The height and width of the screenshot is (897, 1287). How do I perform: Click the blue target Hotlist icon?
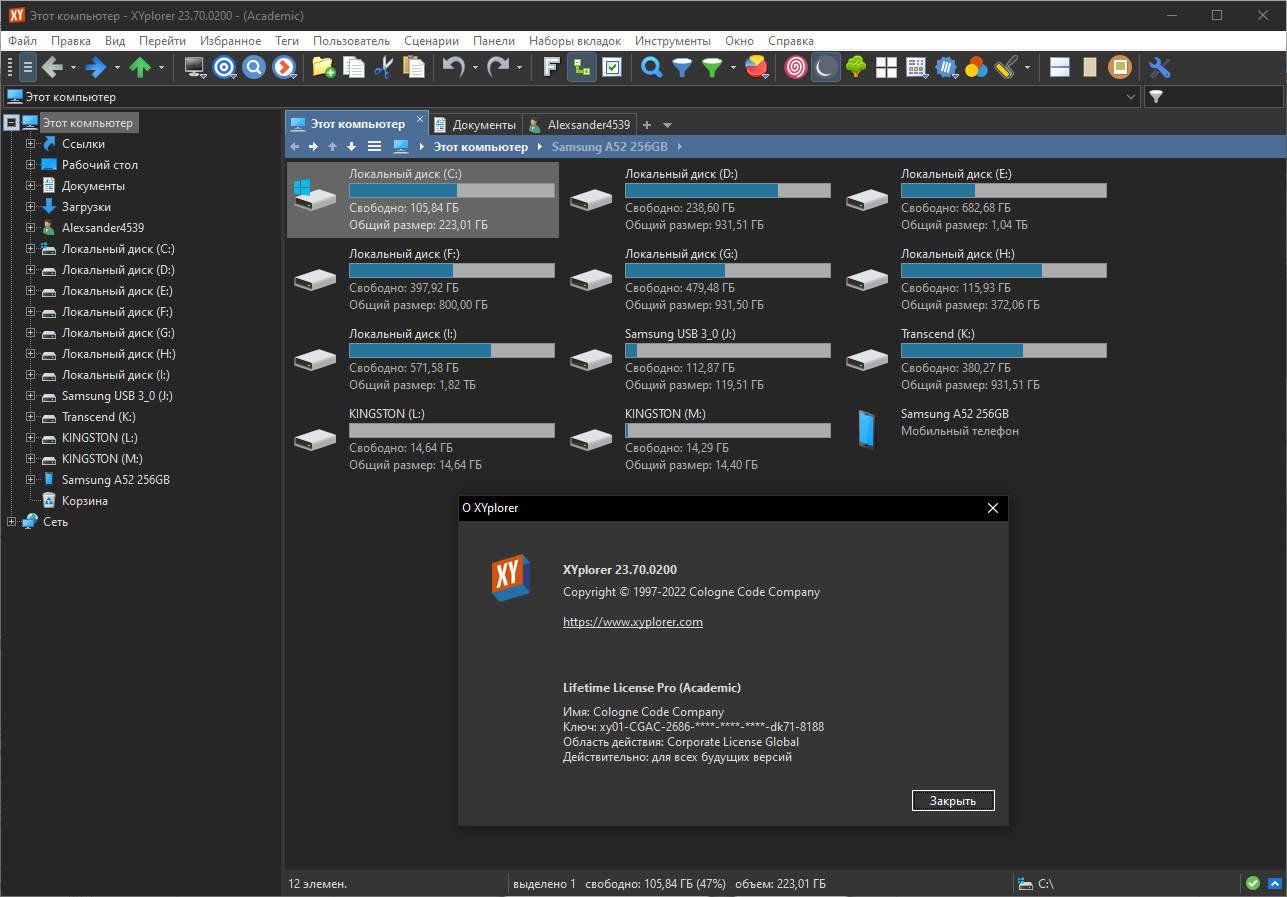tap(225, 68)
